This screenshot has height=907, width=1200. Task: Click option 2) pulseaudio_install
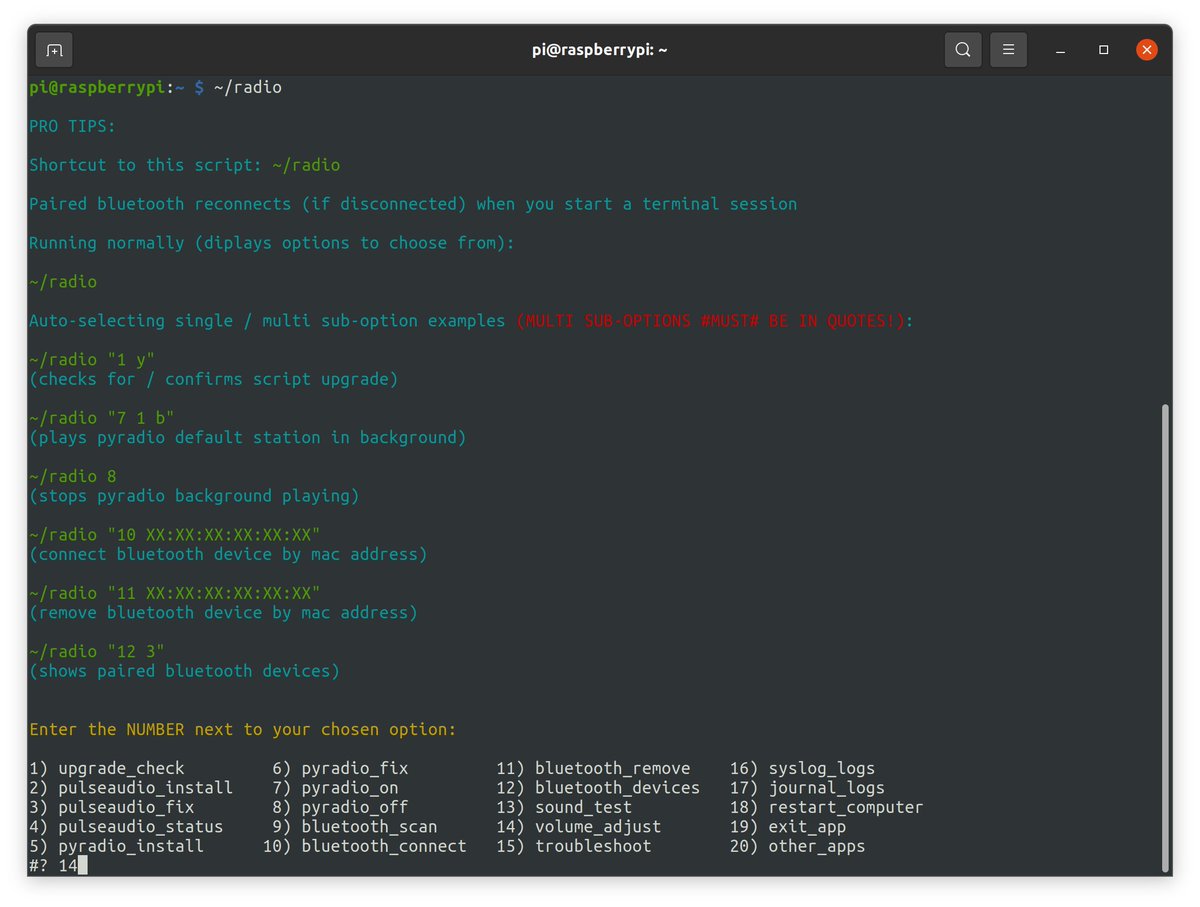point(131,788)
